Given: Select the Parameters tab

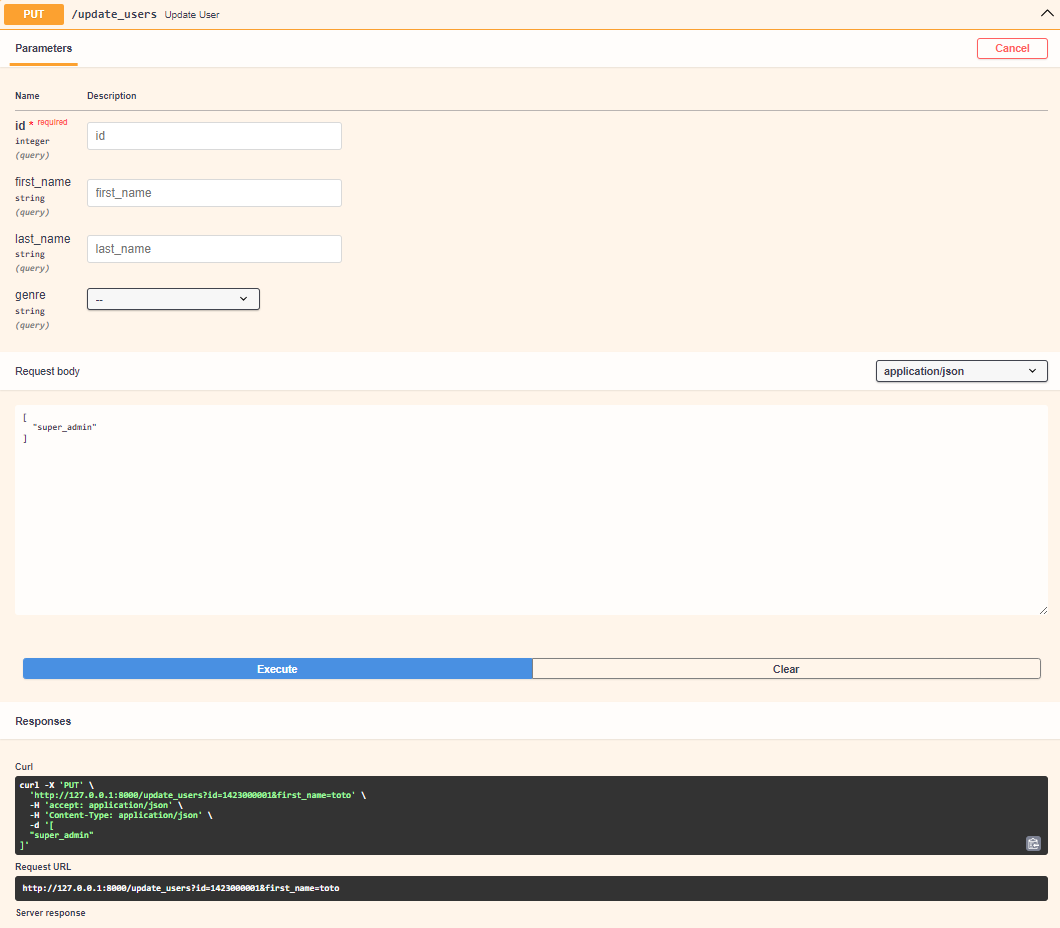Looking at the screenshot, I should [43, 47].
